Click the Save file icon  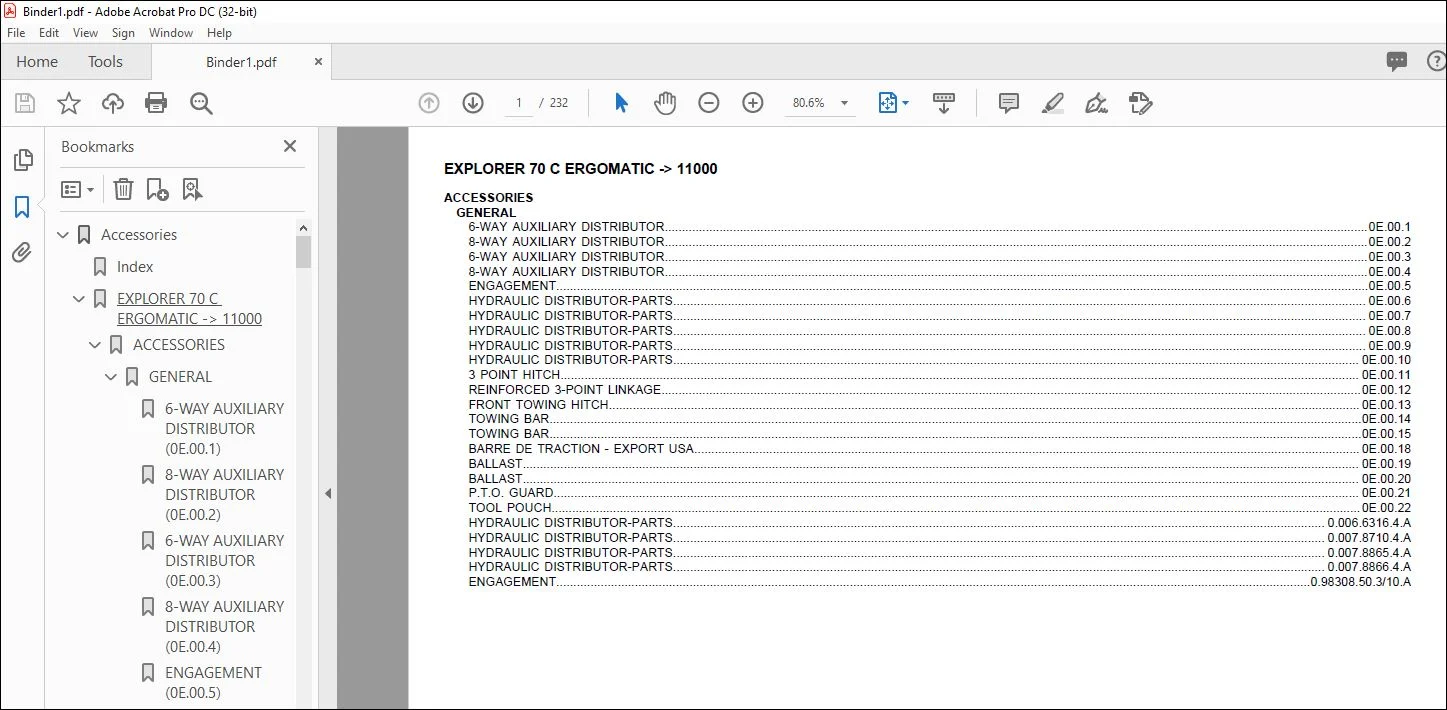pyautogui.click(x=25, y=103)
